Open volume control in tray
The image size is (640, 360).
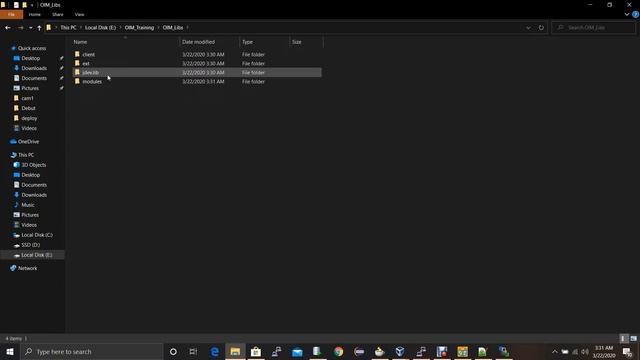[585, 351]
